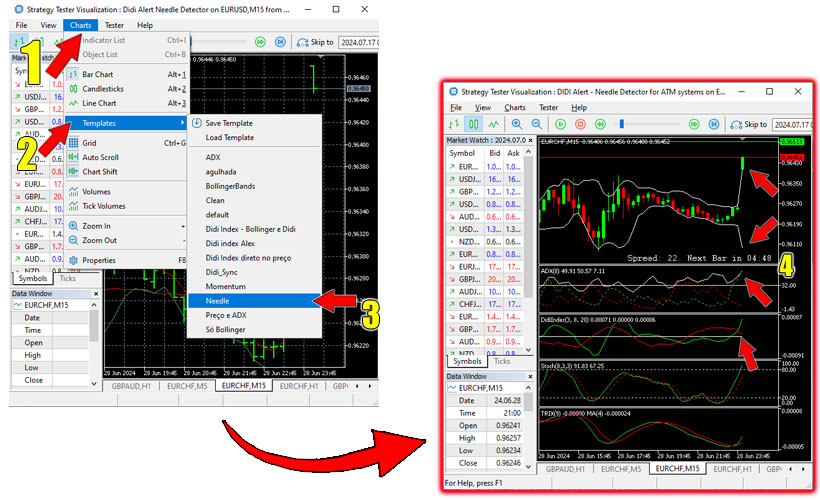Click zoom in magnifier in right window
This screenshot has width=820, height=500.
[x=517, y=124]
